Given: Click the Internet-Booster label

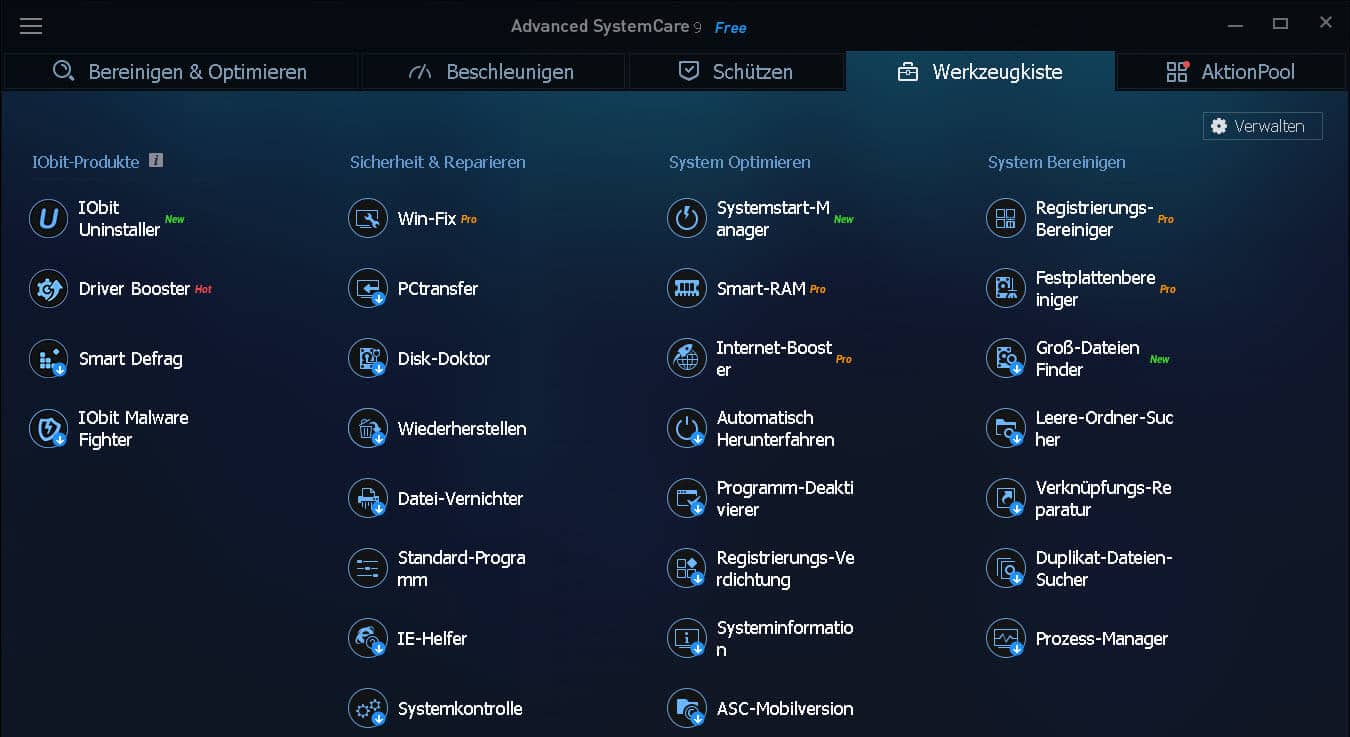Looking at the screenshot, I should (774, 358).
